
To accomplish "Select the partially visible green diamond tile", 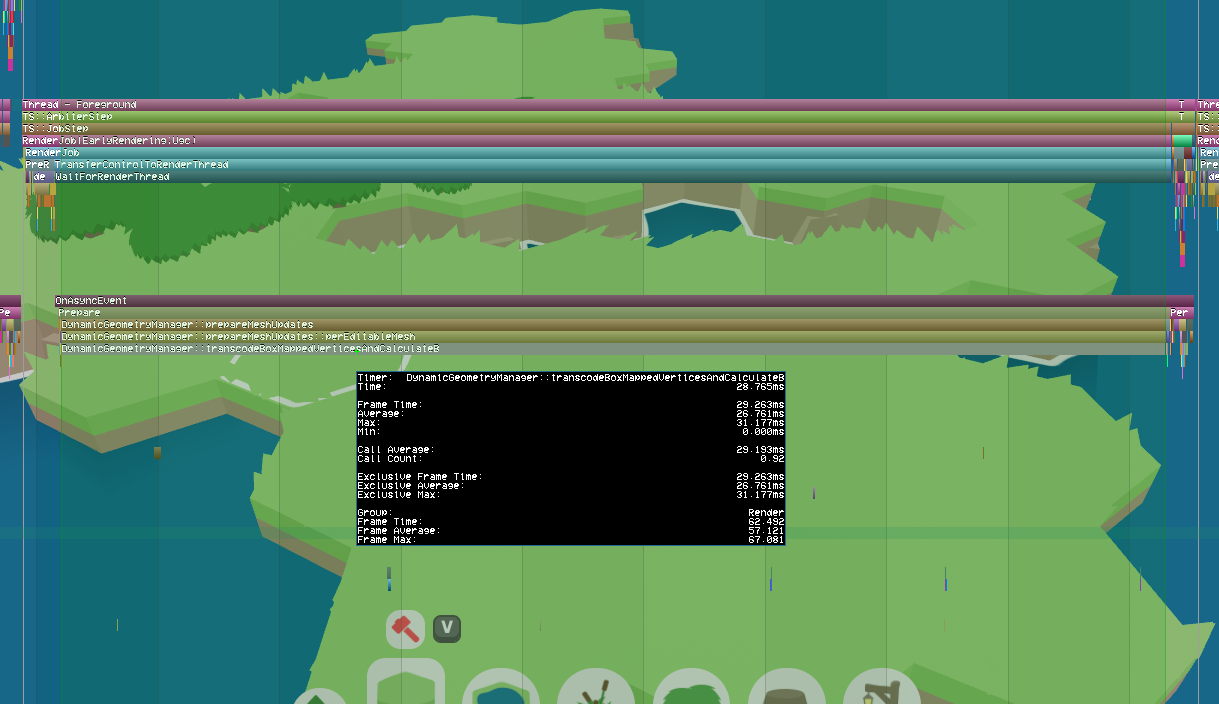I will pos(320,695).
